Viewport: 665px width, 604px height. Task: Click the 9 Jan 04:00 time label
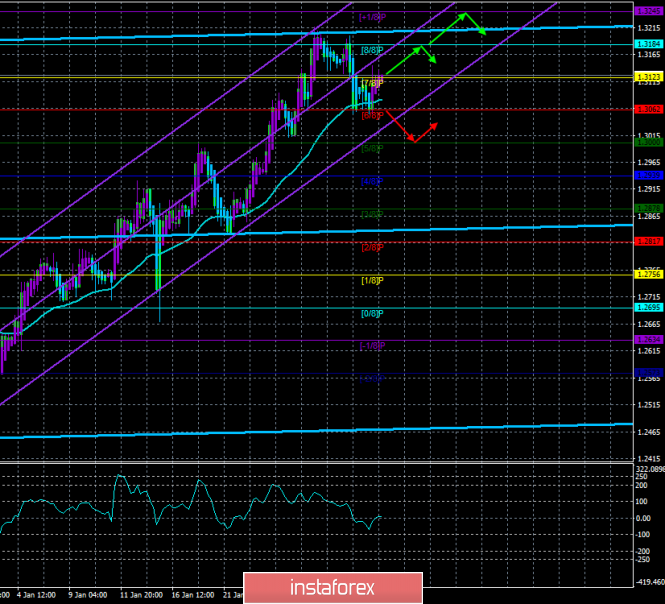point(88,595)
